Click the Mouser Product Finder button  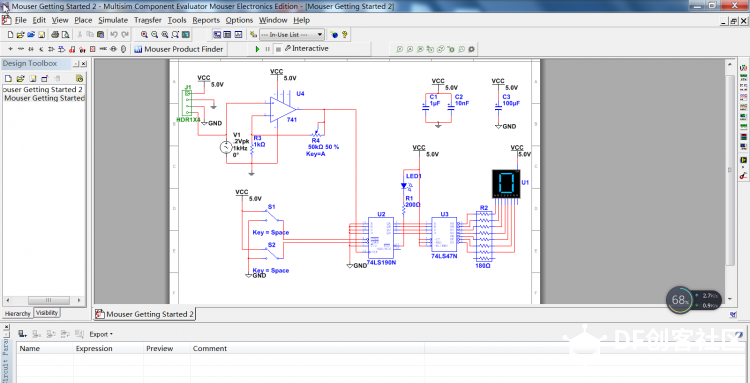[x=178, y=49]
